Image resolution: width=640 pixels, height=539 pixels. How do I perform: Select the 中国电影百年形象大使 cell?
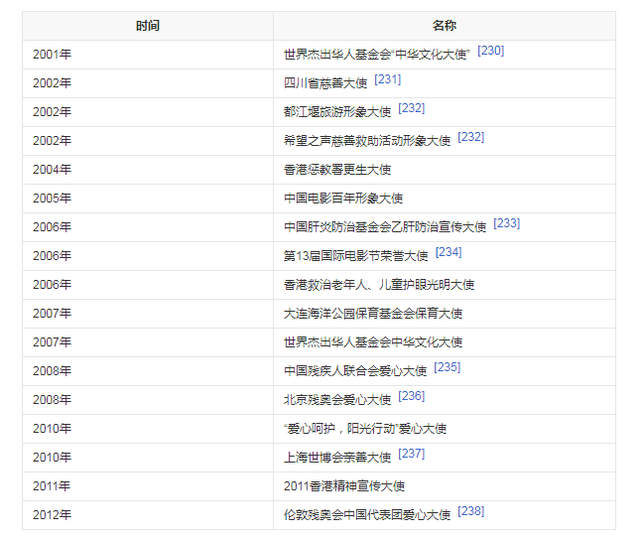point(343,198)
